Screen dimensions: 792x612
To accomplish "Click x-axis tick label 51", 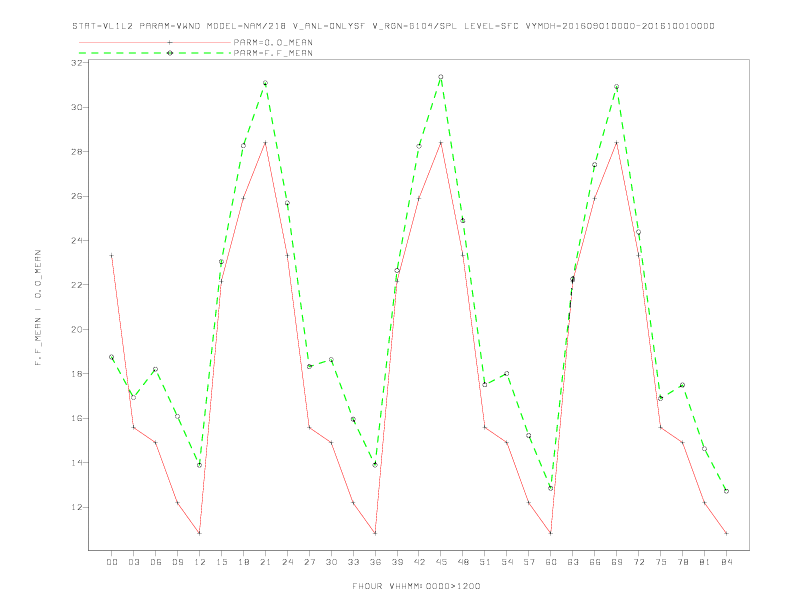I will (485, 562).
